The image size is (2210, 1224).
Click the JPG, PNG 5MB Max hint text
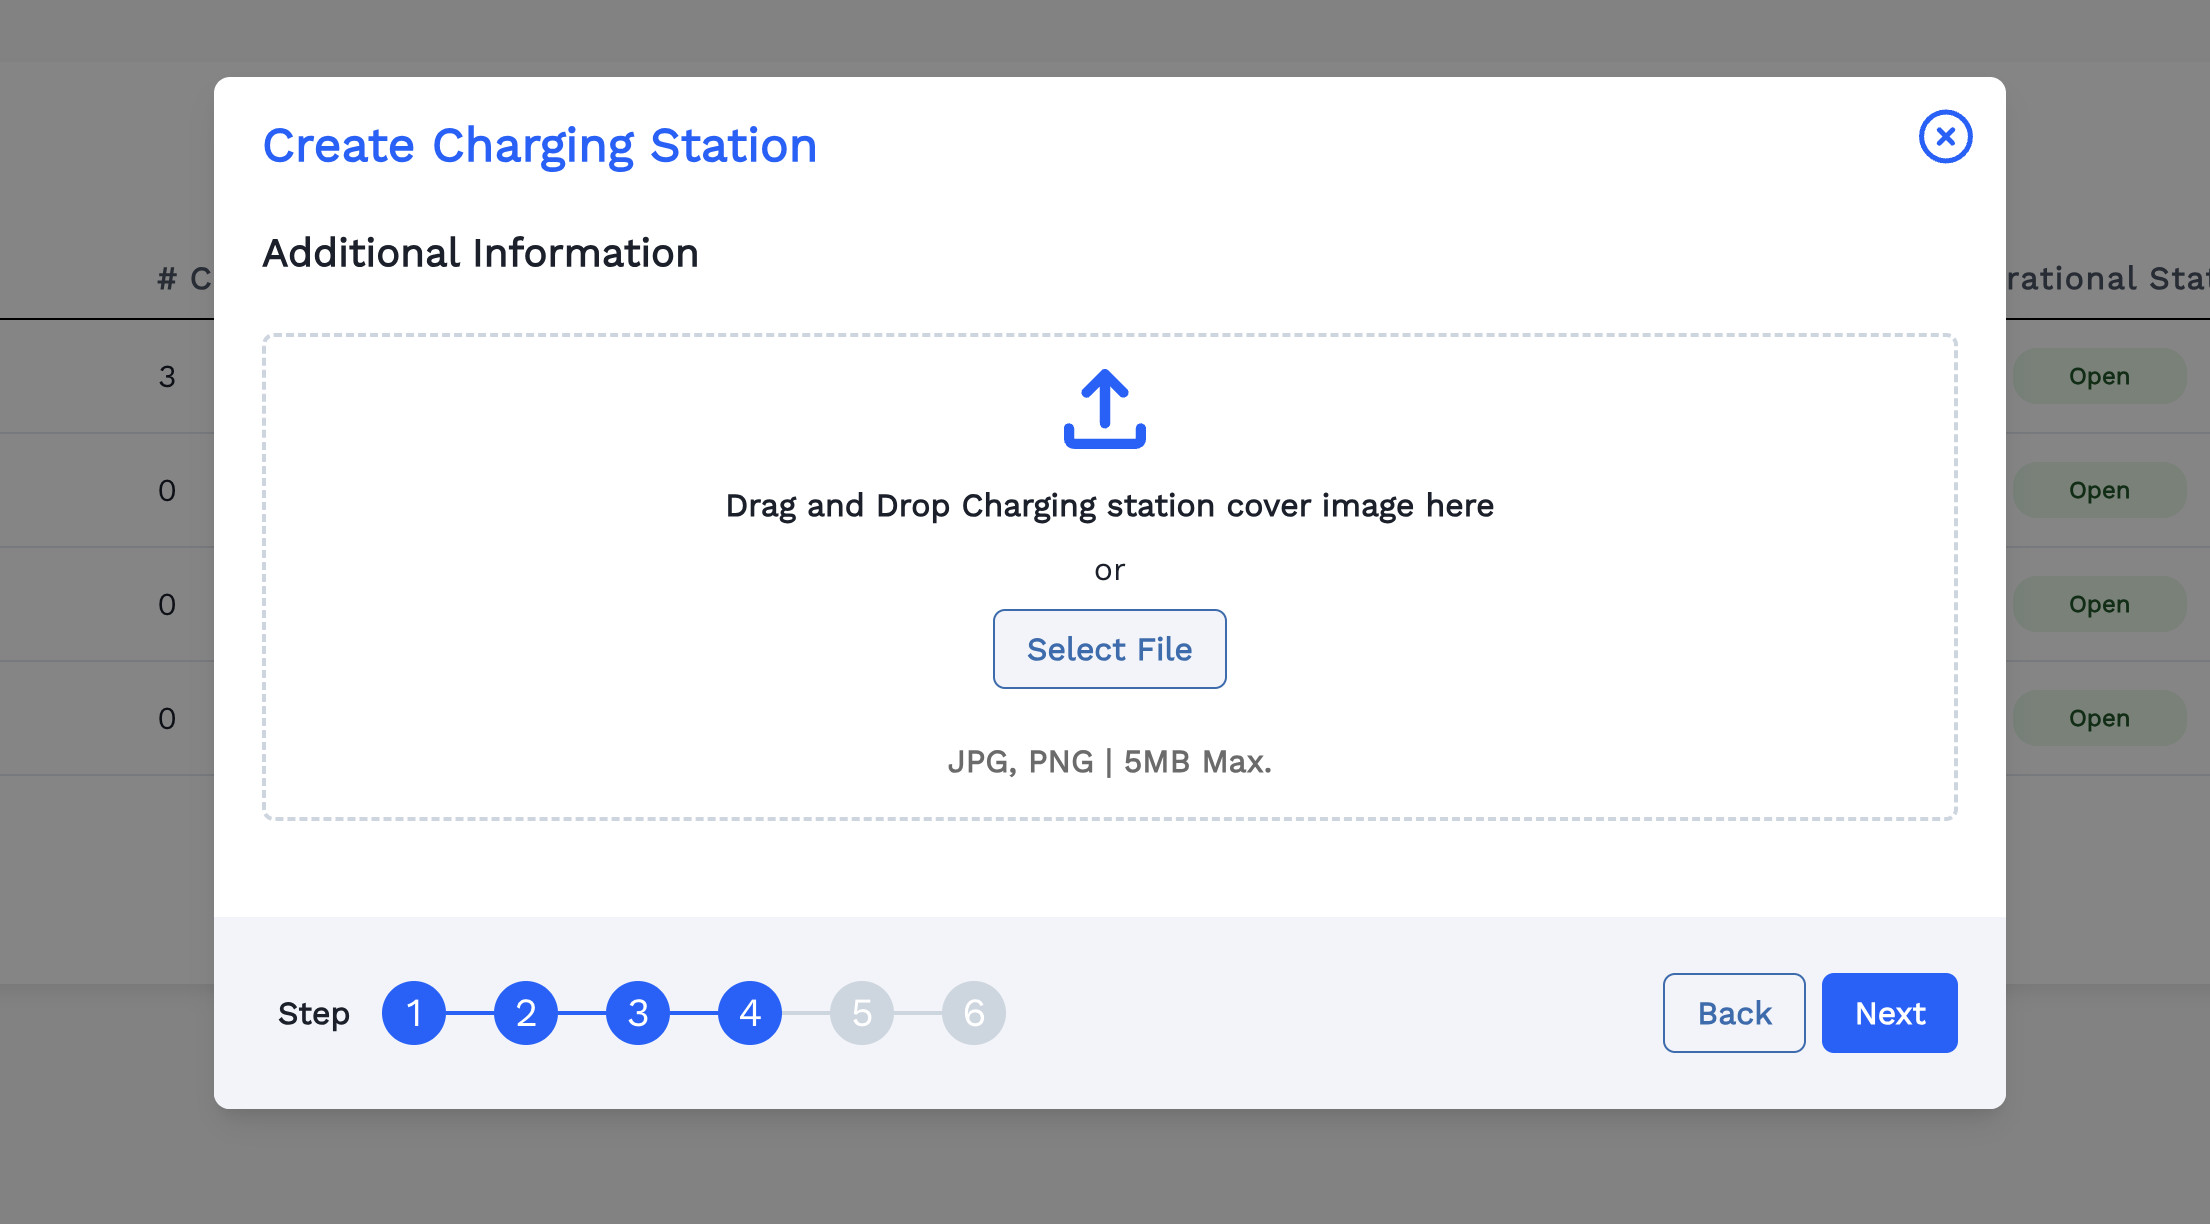click(x=1109, y=762)
